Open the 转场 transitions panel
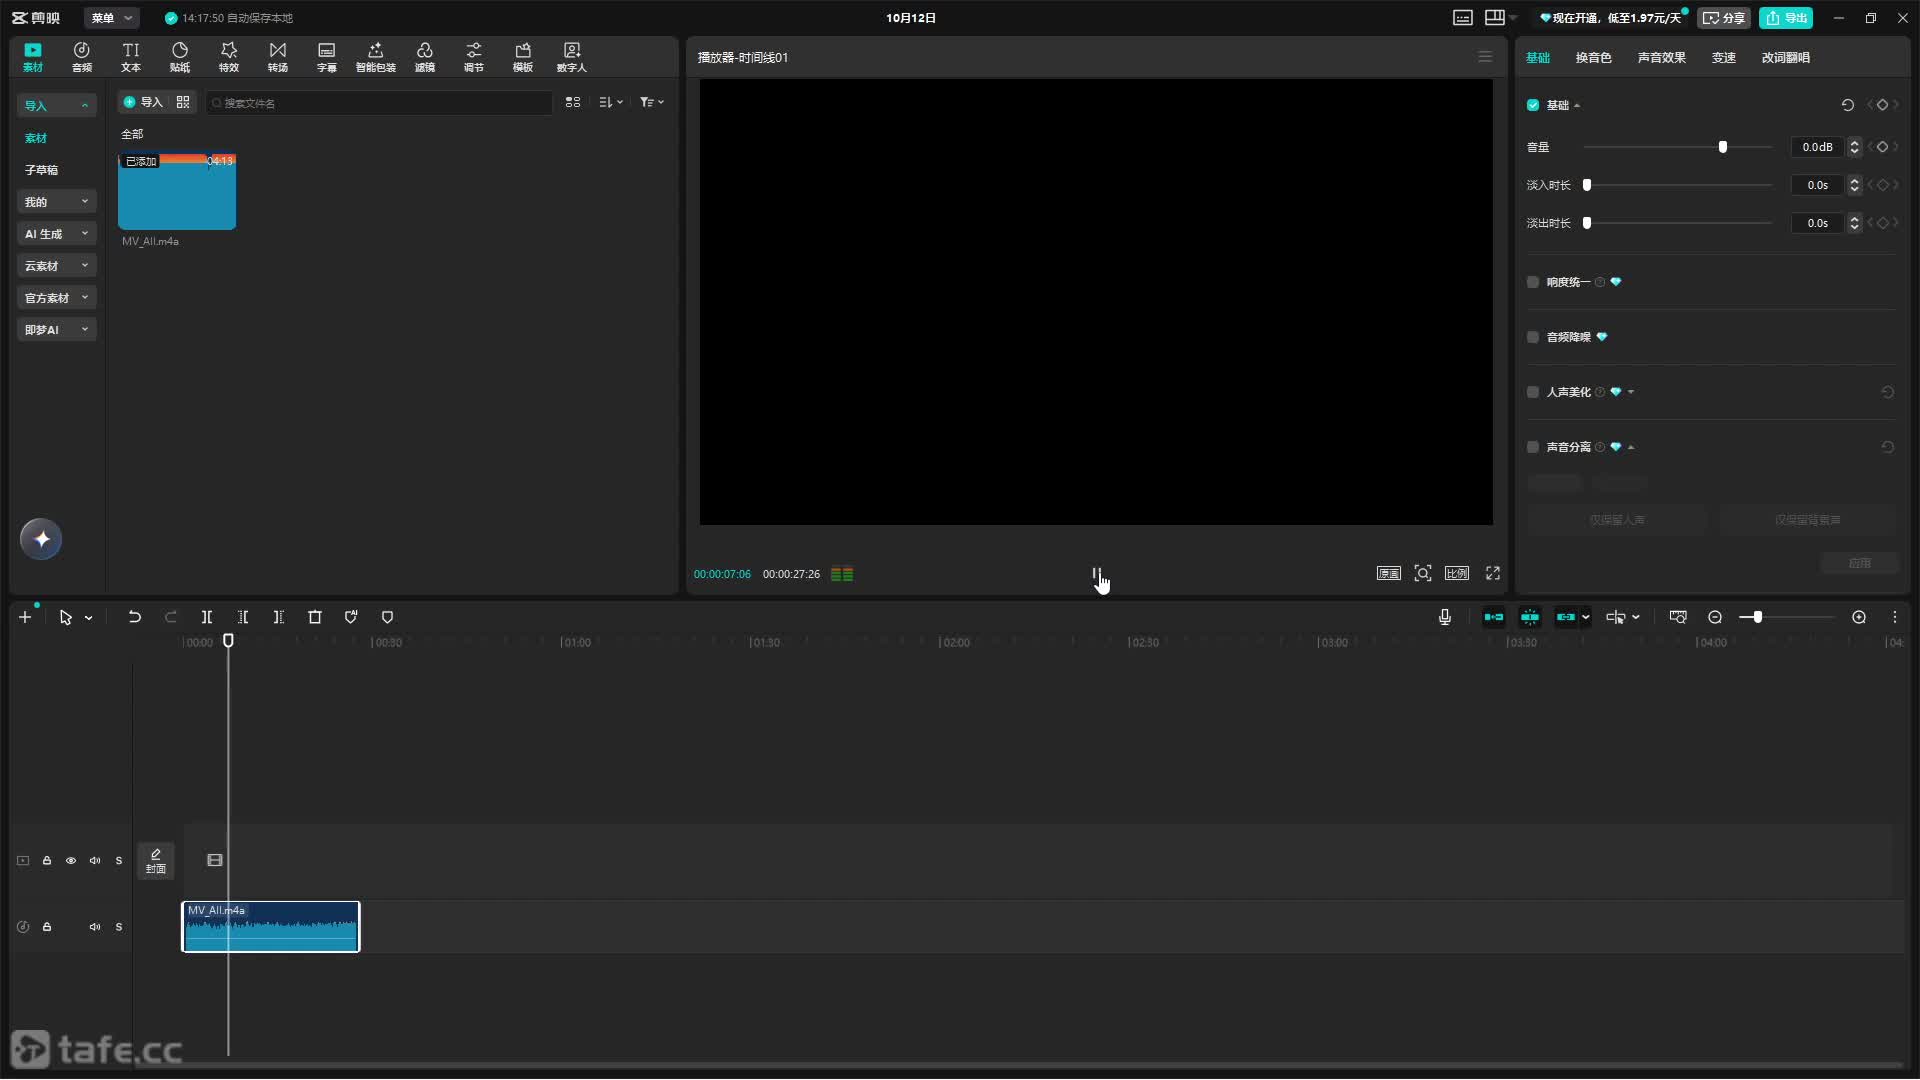Image resolution: width=1920 pixels, height=1080 pixels. pos(278,57)
